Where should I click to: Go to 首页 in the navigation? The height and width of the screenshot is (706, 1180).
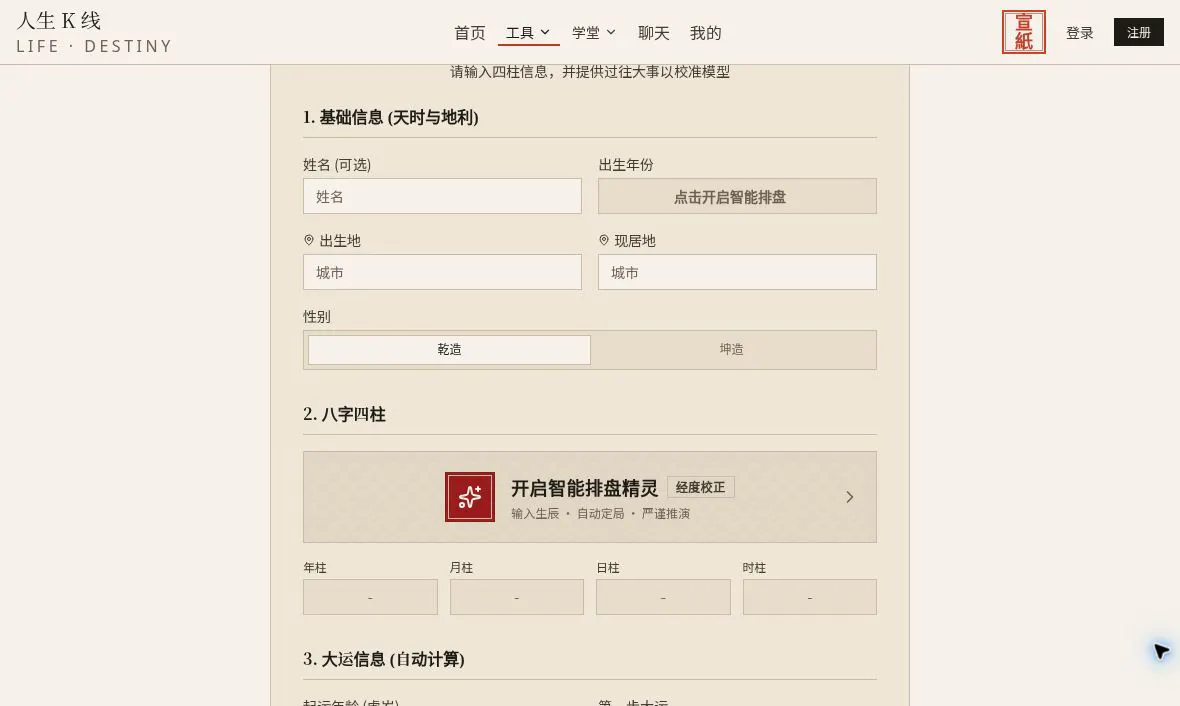470,32
